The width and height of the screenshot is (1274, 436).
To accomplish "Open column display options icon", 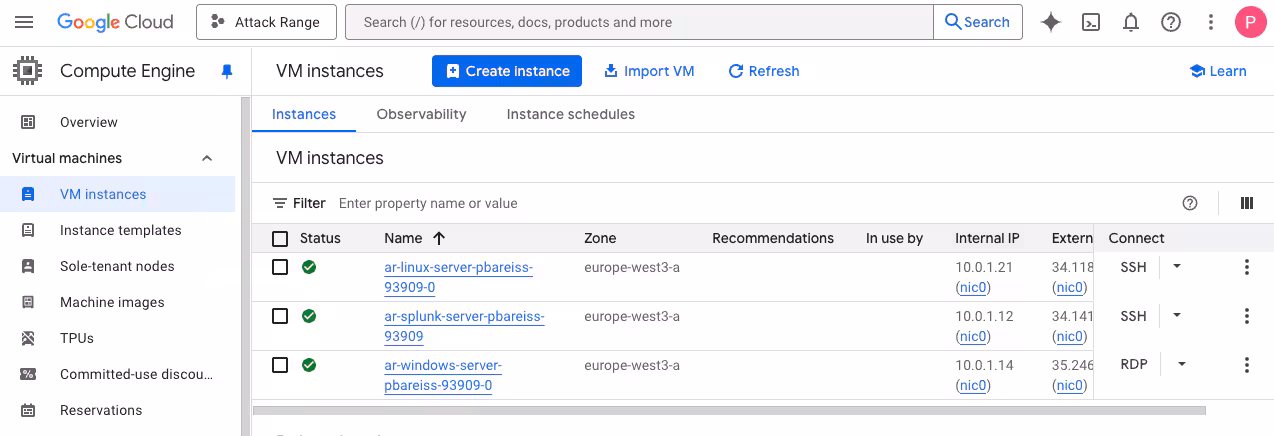I will 1246,203.
